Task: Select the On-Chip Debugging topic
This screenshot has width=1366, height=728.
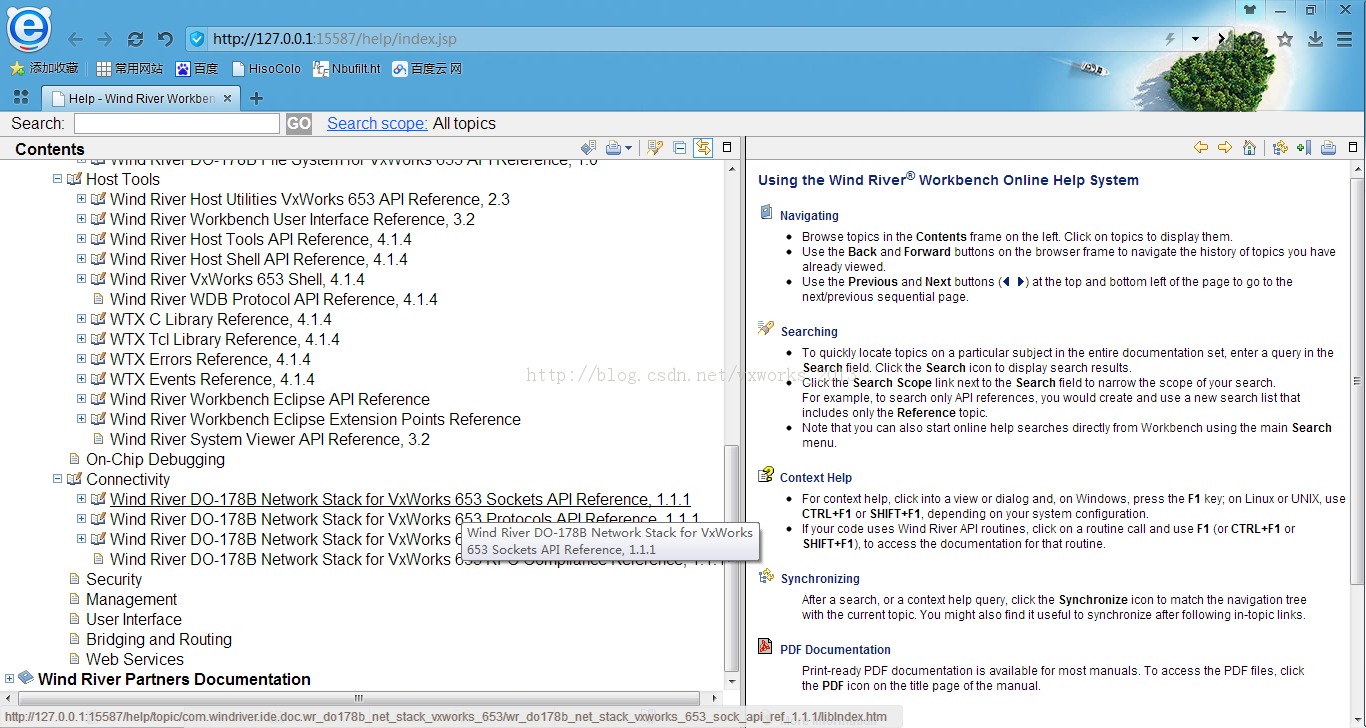Action: 155,459
